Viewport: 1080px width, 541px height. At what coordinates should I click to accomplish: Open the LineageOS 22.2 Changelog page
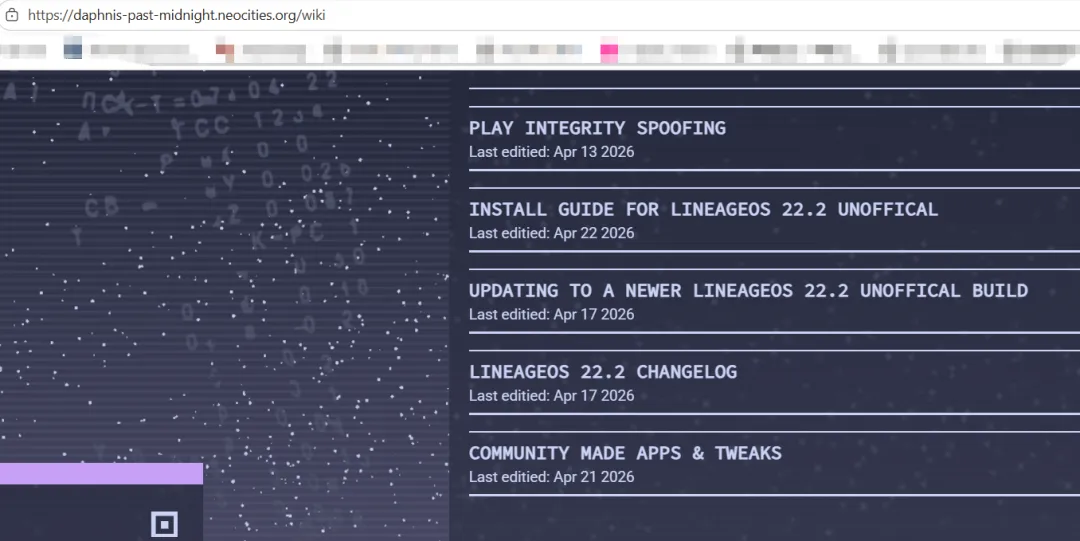(x=603, y=372)
